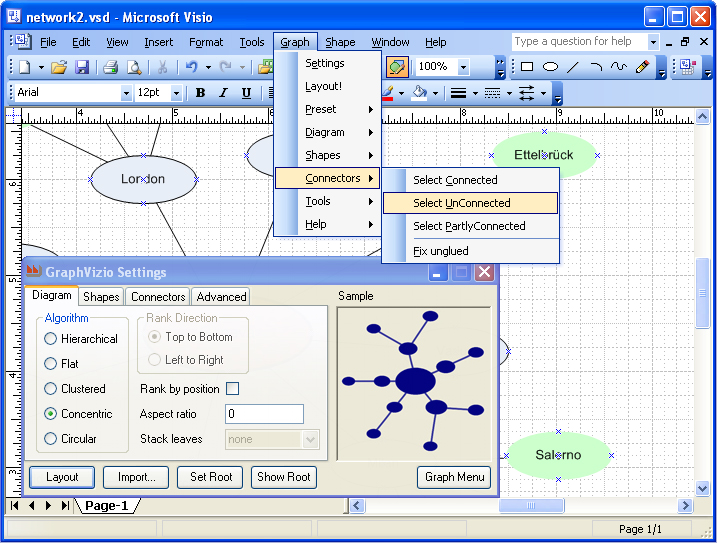Screen dimensions: 717x543
Task: Select the Flat algorithm option
Action: [50, 364]
